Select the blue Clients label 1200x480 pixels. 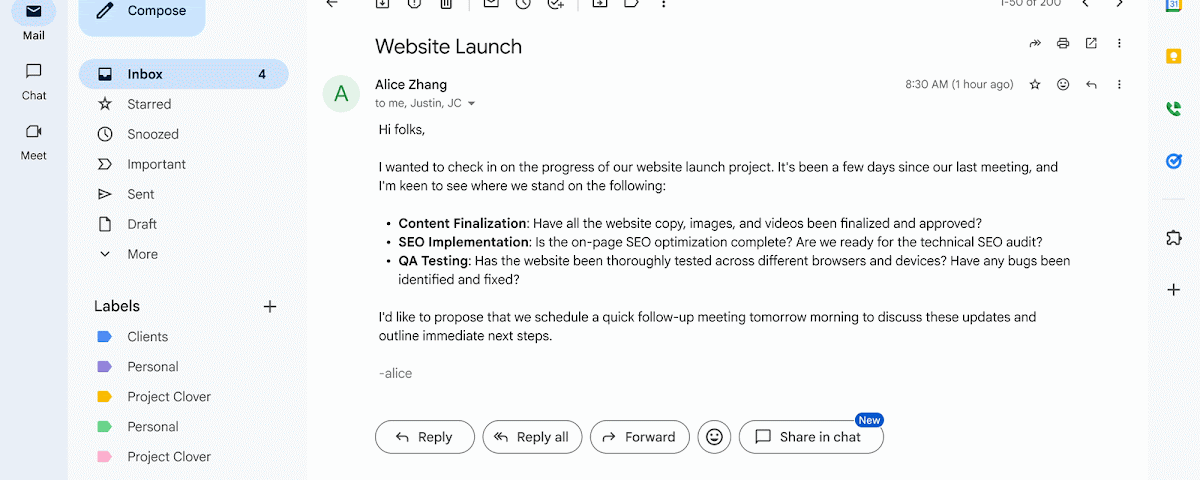point(147,337)
